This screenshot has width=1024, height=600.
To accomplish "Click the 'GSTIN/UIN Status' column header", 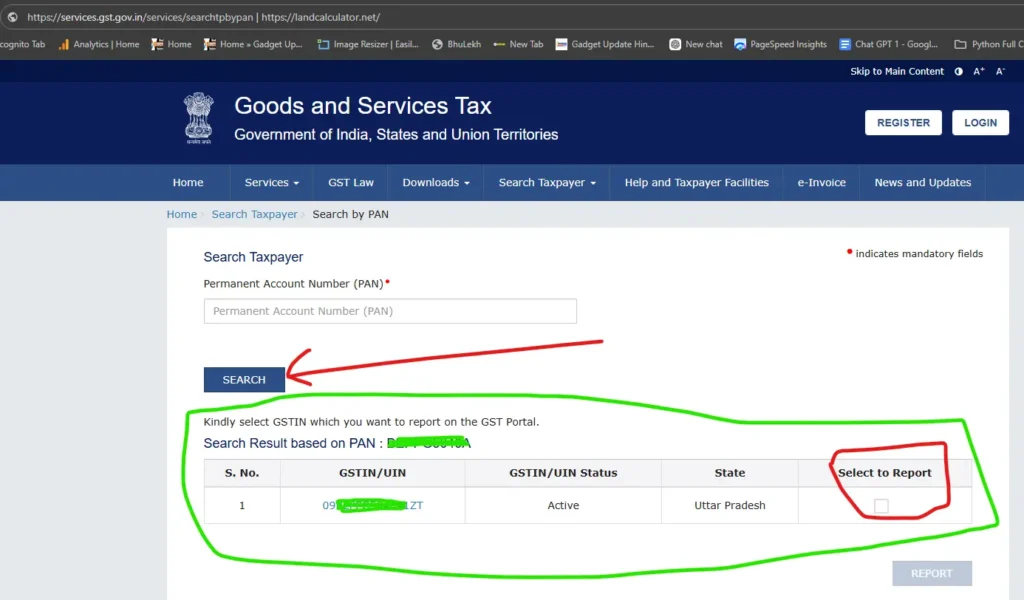I will coord(563,473).
